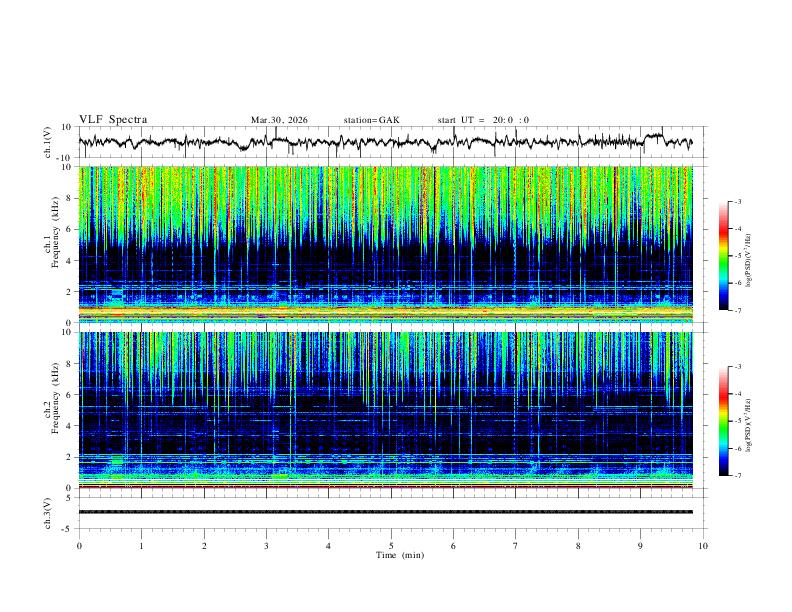
Task: Click the "ch.3(V)" axis label
Action: [x=48, y=514]
